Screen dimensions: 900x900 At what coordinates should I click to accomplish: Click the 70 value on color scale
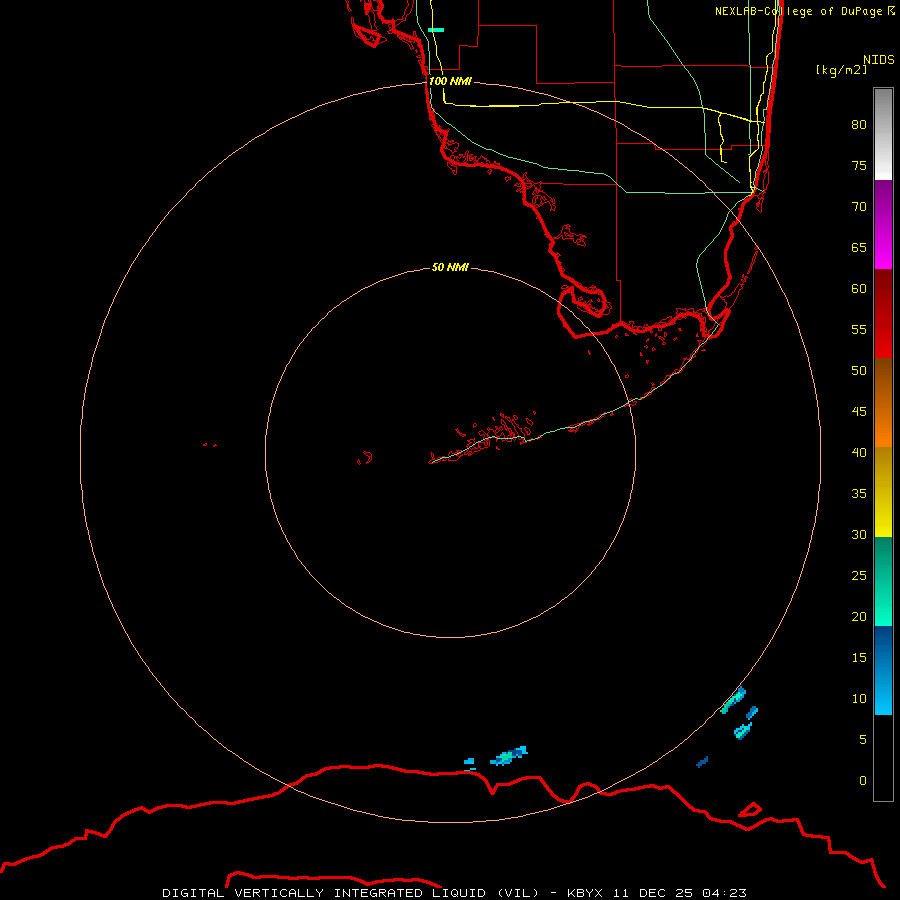pos(859,207)
